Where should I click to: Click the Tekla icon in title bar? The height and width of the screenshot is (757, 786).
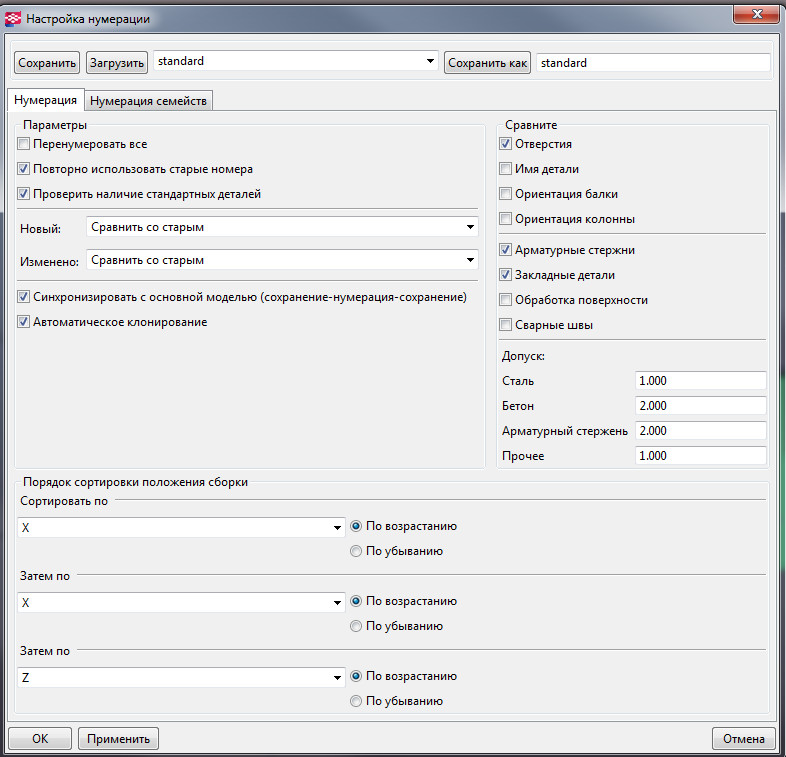point(14,18)
